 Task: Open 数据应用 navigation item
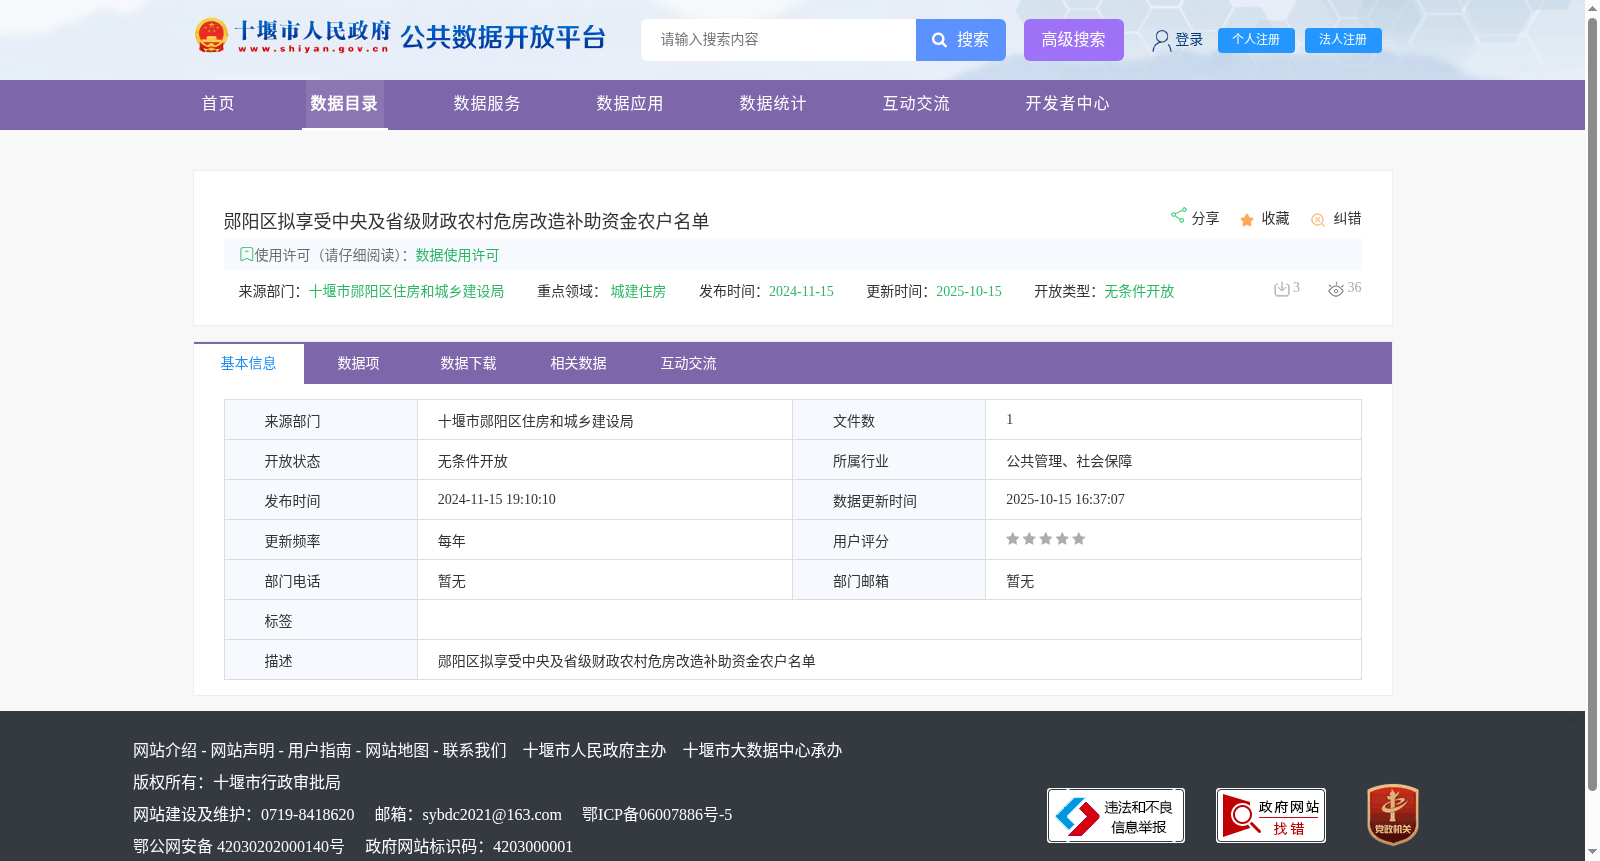(630, 104)
